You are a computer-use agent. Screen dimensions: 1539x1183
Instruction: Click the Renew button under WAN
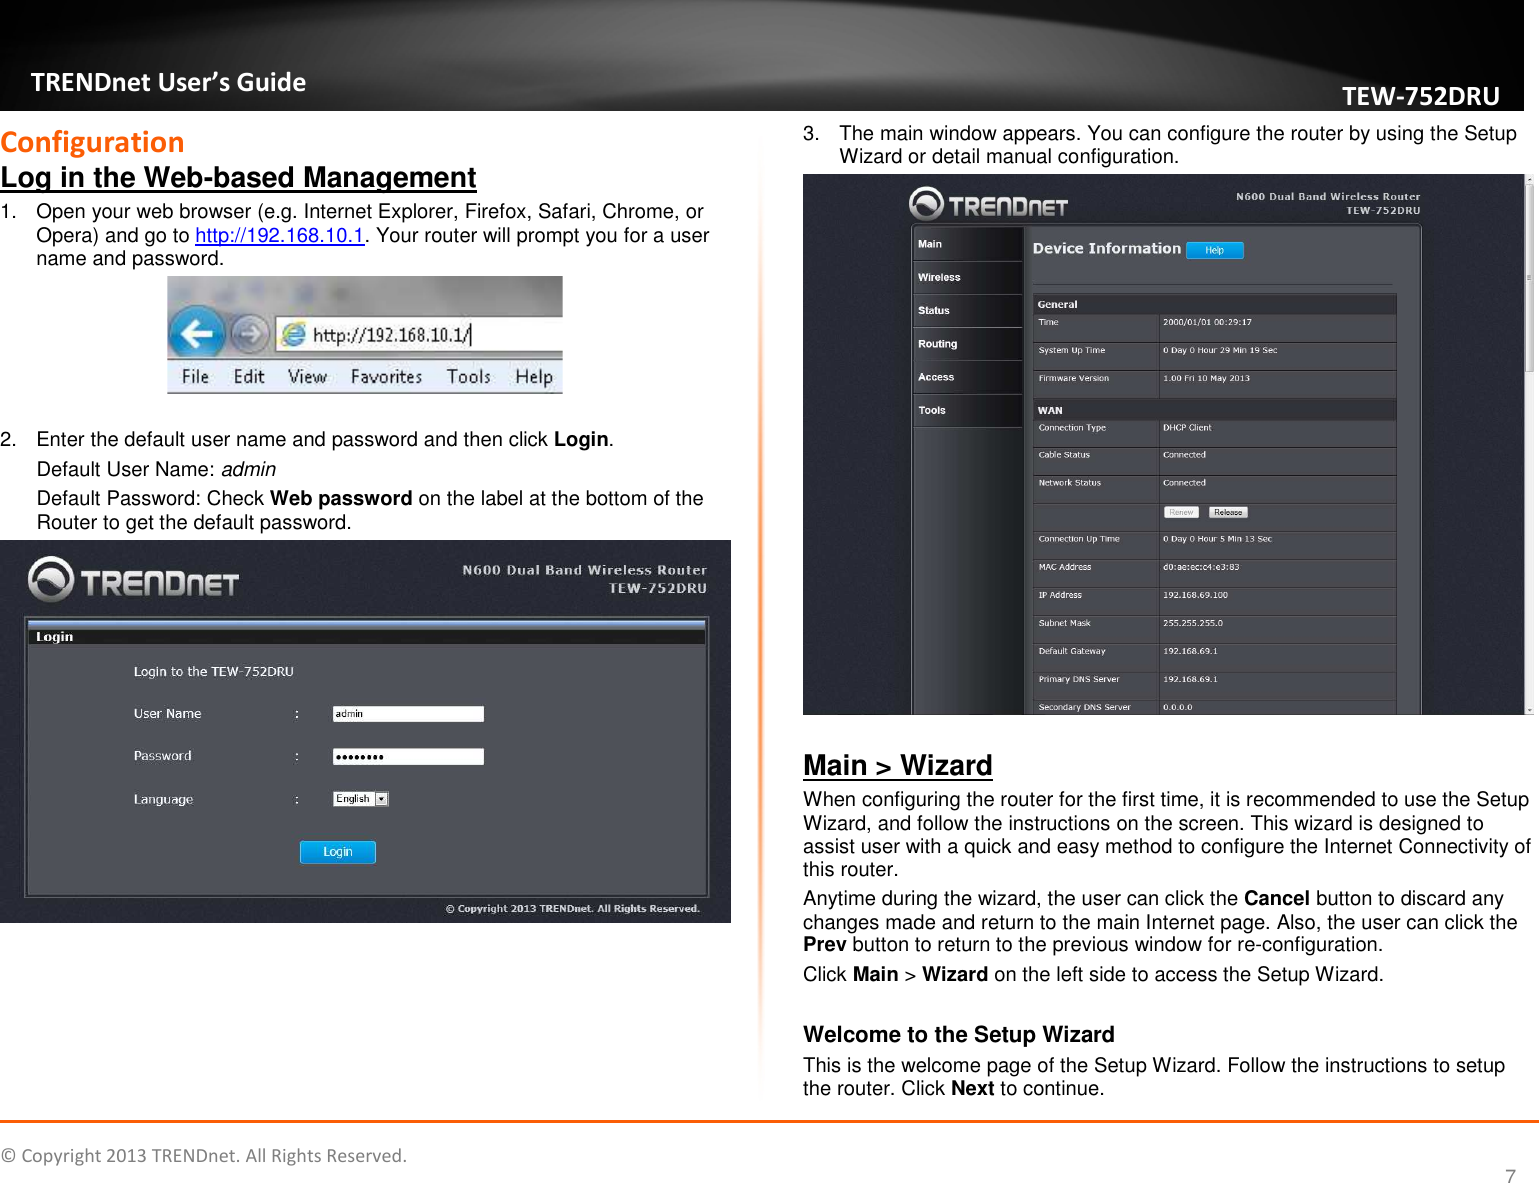pos(1181,512)
